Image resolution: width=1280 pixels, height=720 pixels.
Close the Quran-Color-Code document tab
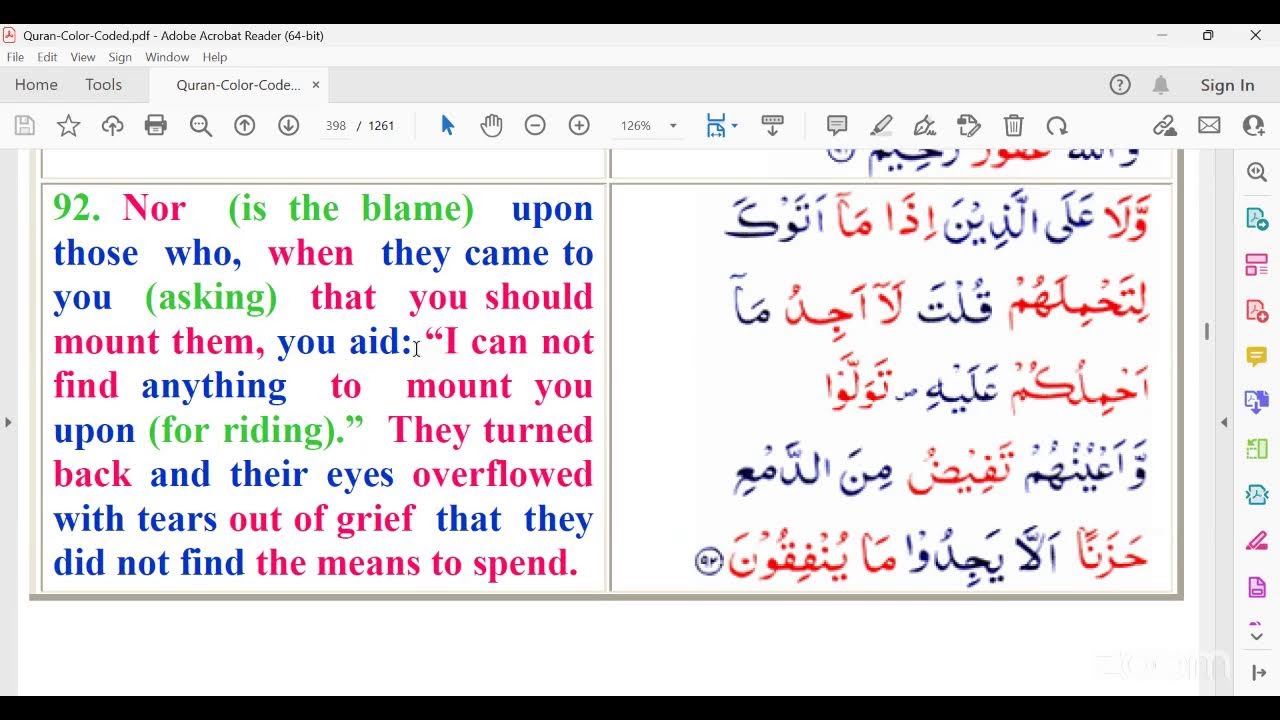click(x=316, y=85)
